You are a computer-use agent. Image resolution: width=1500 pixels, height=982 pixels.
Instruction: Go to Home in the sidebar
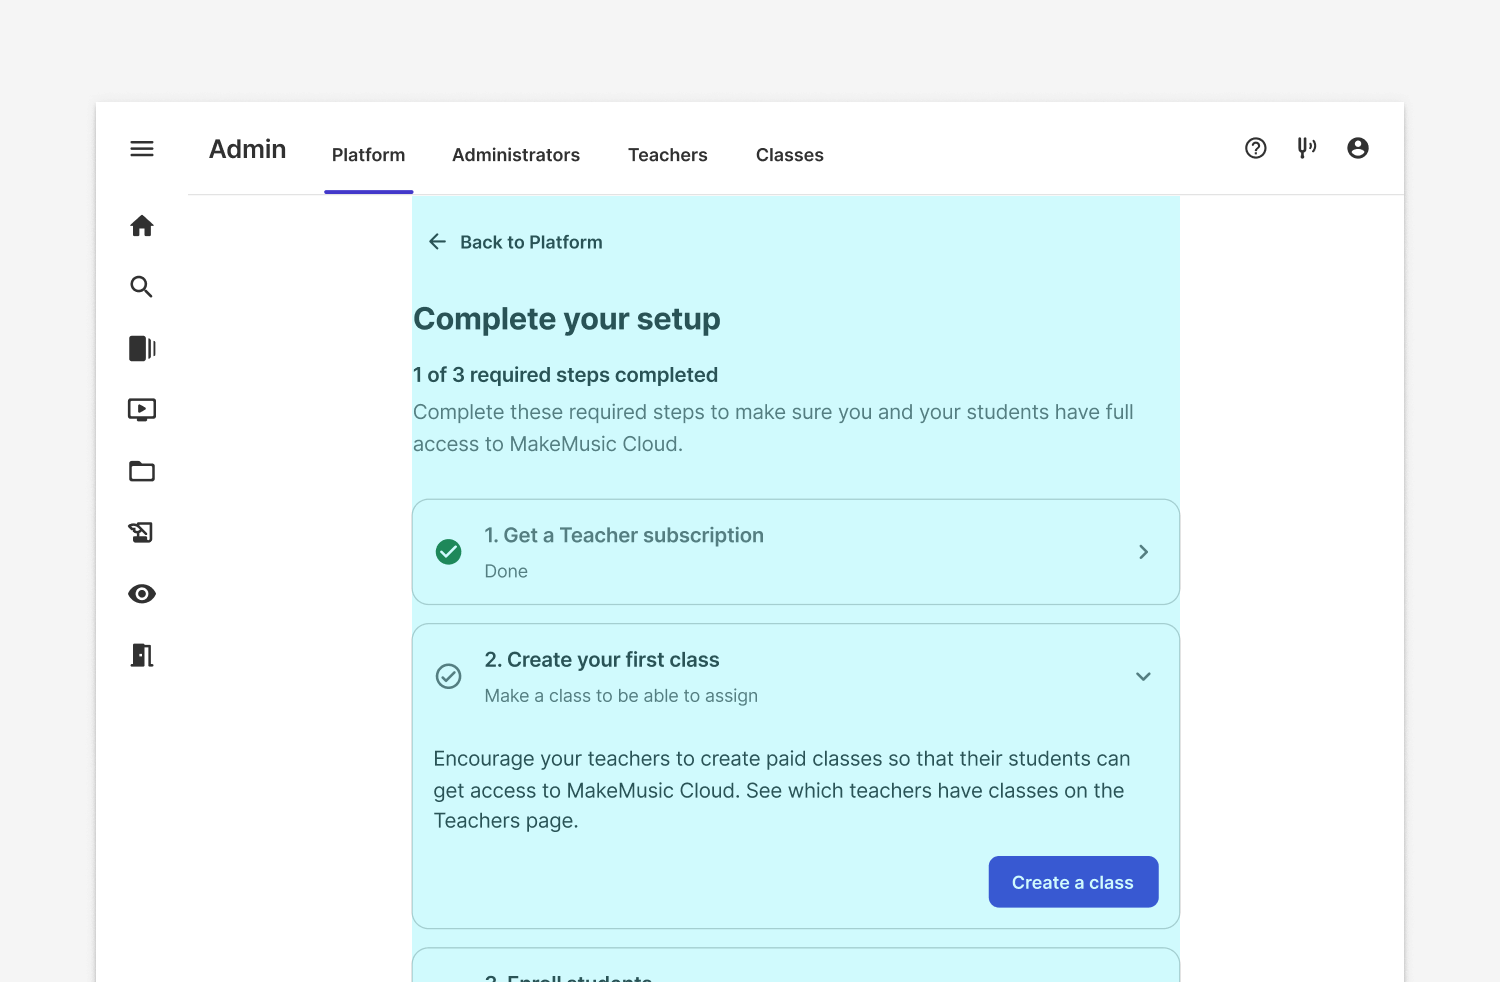point(142,226)
